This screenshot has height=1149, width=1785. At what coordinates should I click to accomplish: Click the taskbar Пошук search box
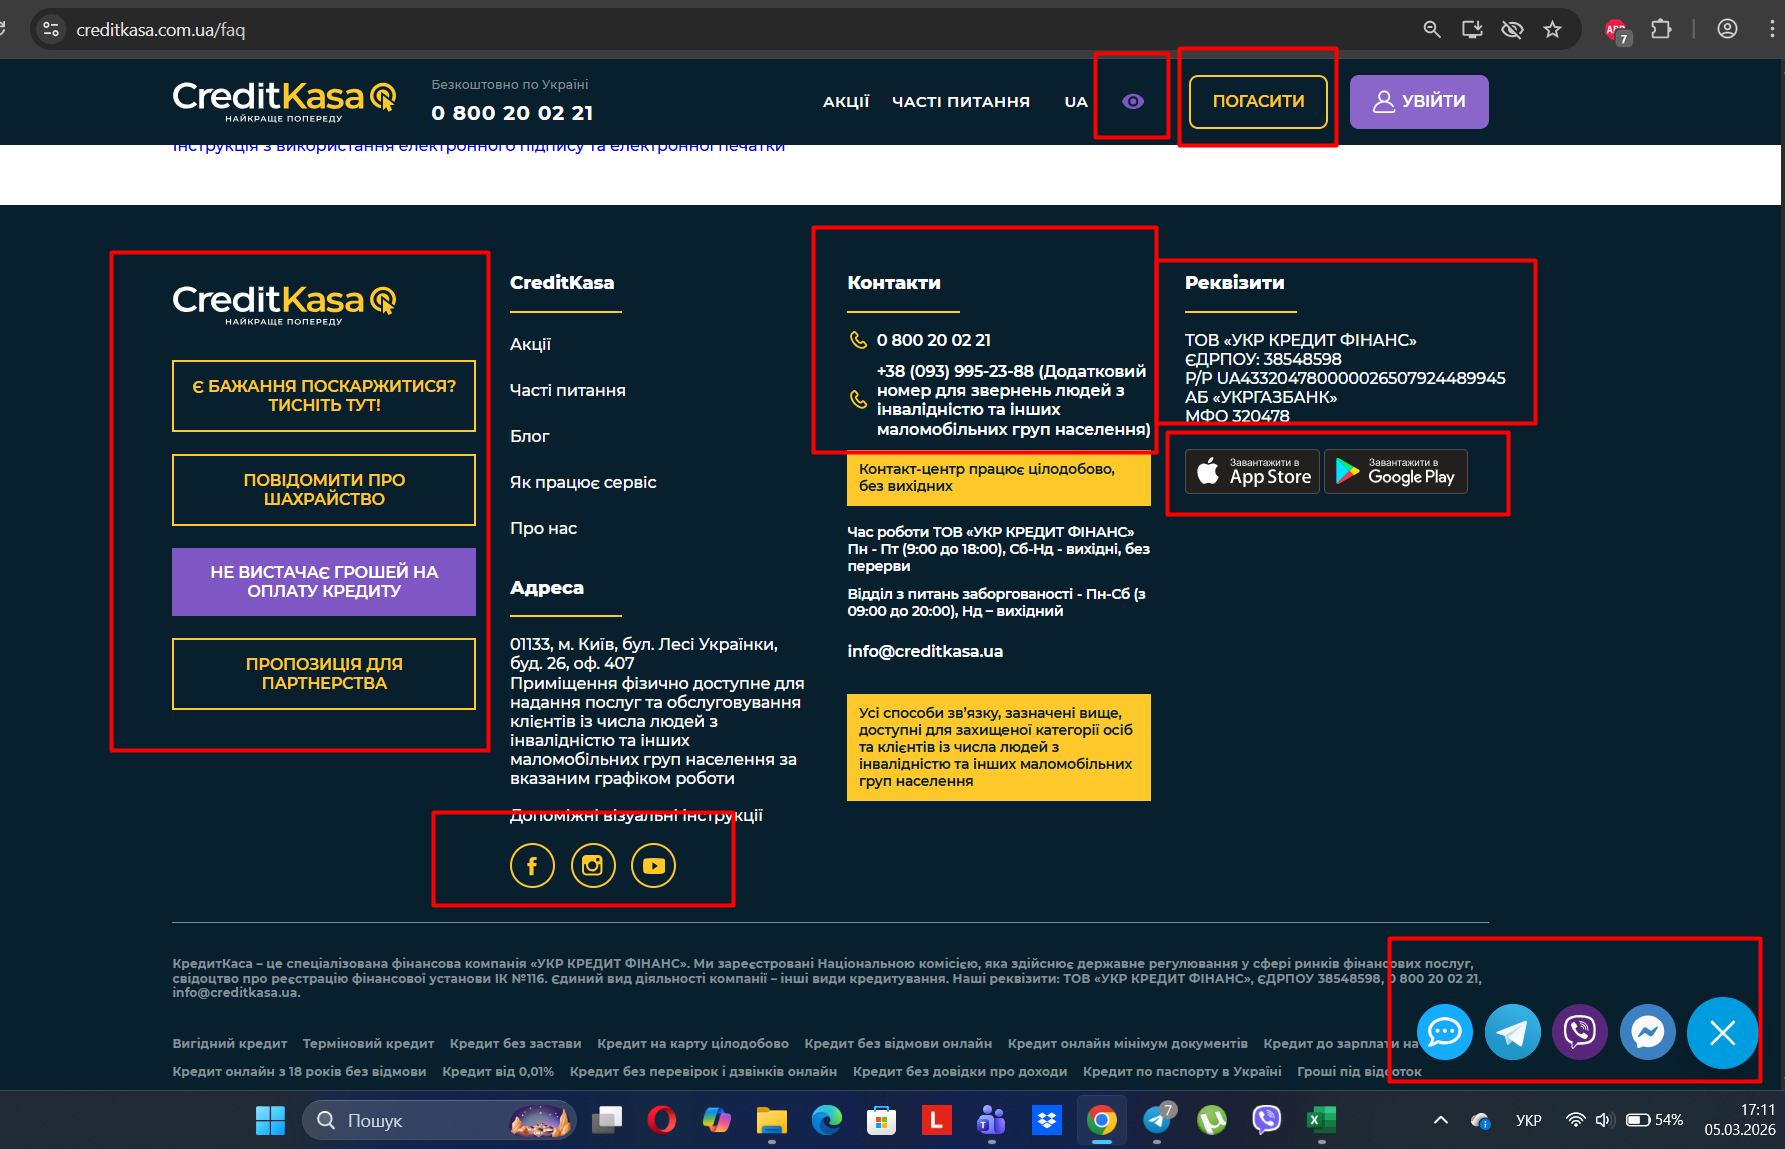[440, 1120]
